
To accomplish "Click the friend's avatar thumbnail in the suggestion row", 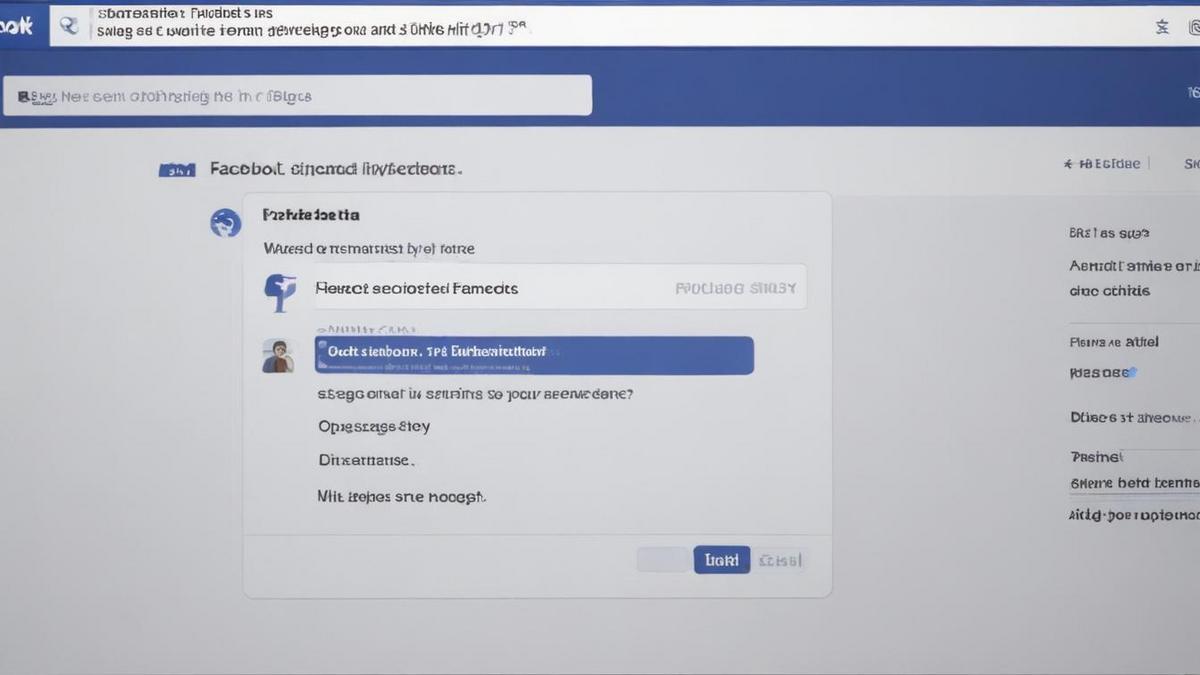I will pyautogui.click(x=280, y=356).
